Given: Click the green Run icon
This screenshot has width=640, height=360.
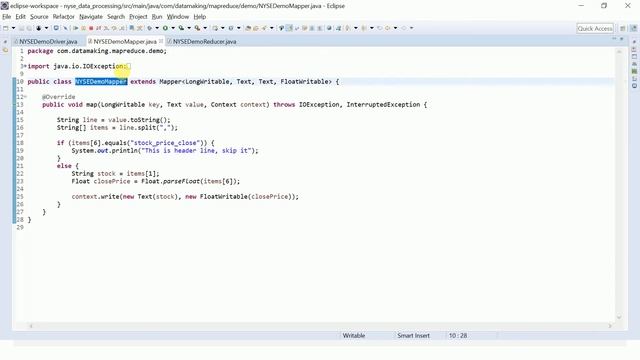Looking at the screenshot, I should [165, 28].
